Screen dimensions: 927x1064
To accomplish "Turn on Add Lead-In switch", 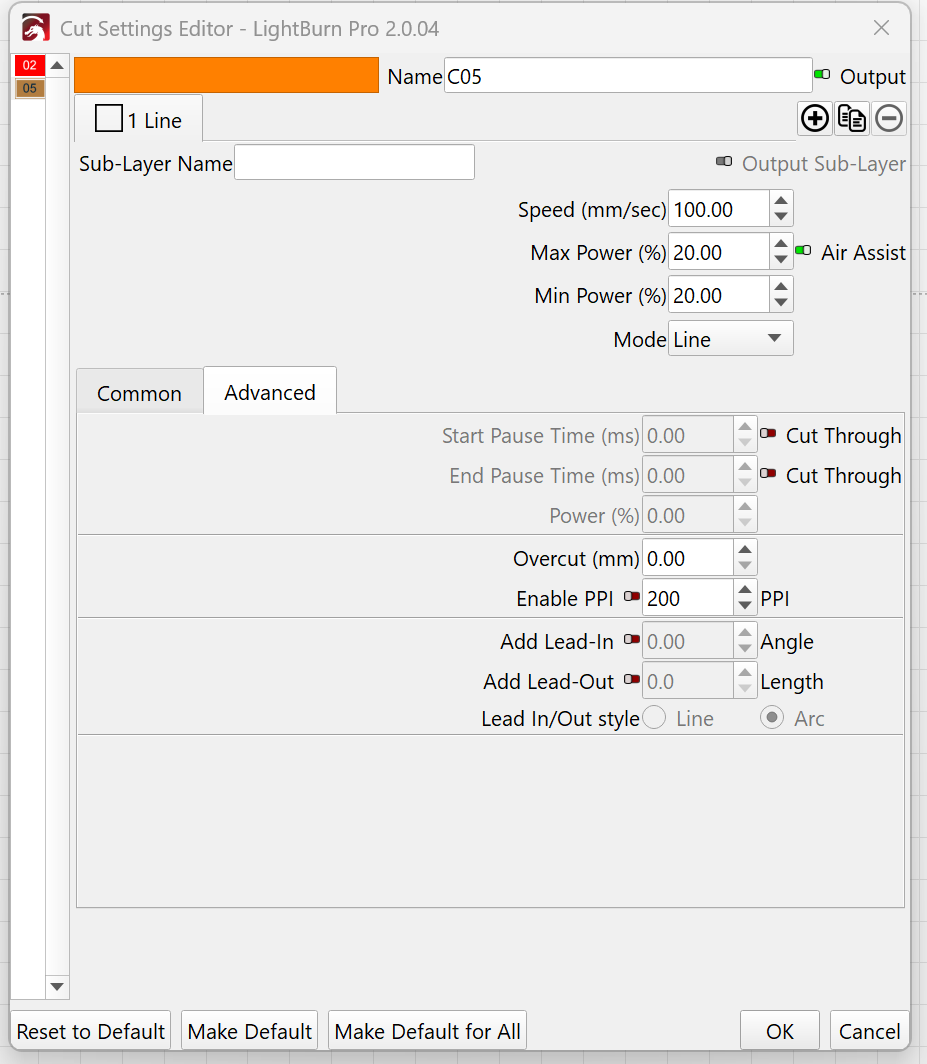I will pos(632,640).
